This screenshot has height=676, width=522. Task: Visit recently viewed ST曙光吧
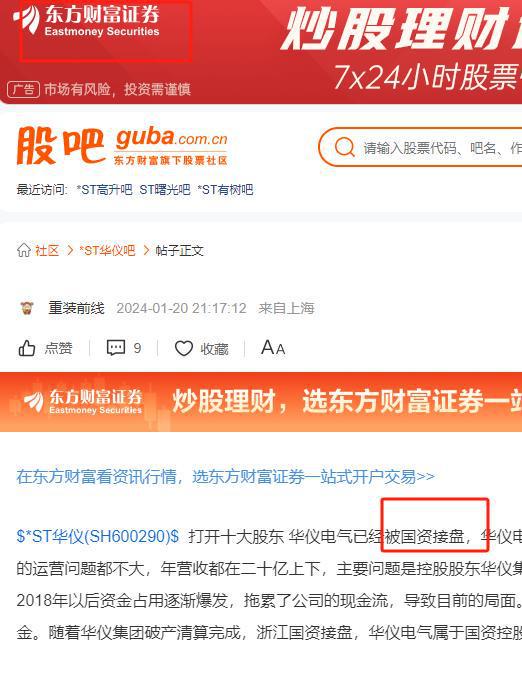pyautogui.click(x=165, y=189)
